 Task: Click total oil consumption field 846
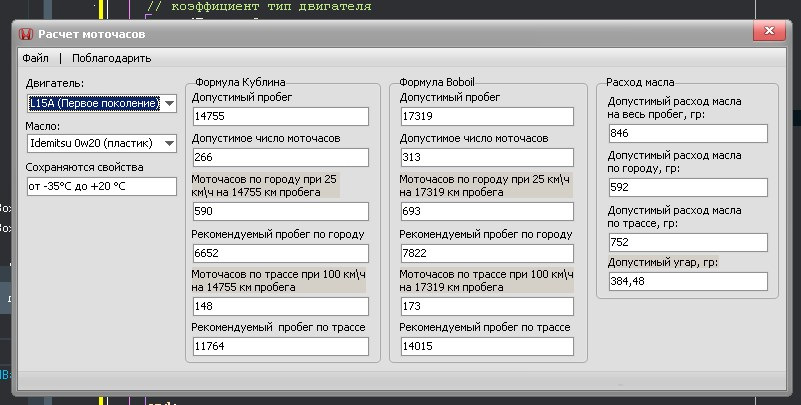click(688, 134)
